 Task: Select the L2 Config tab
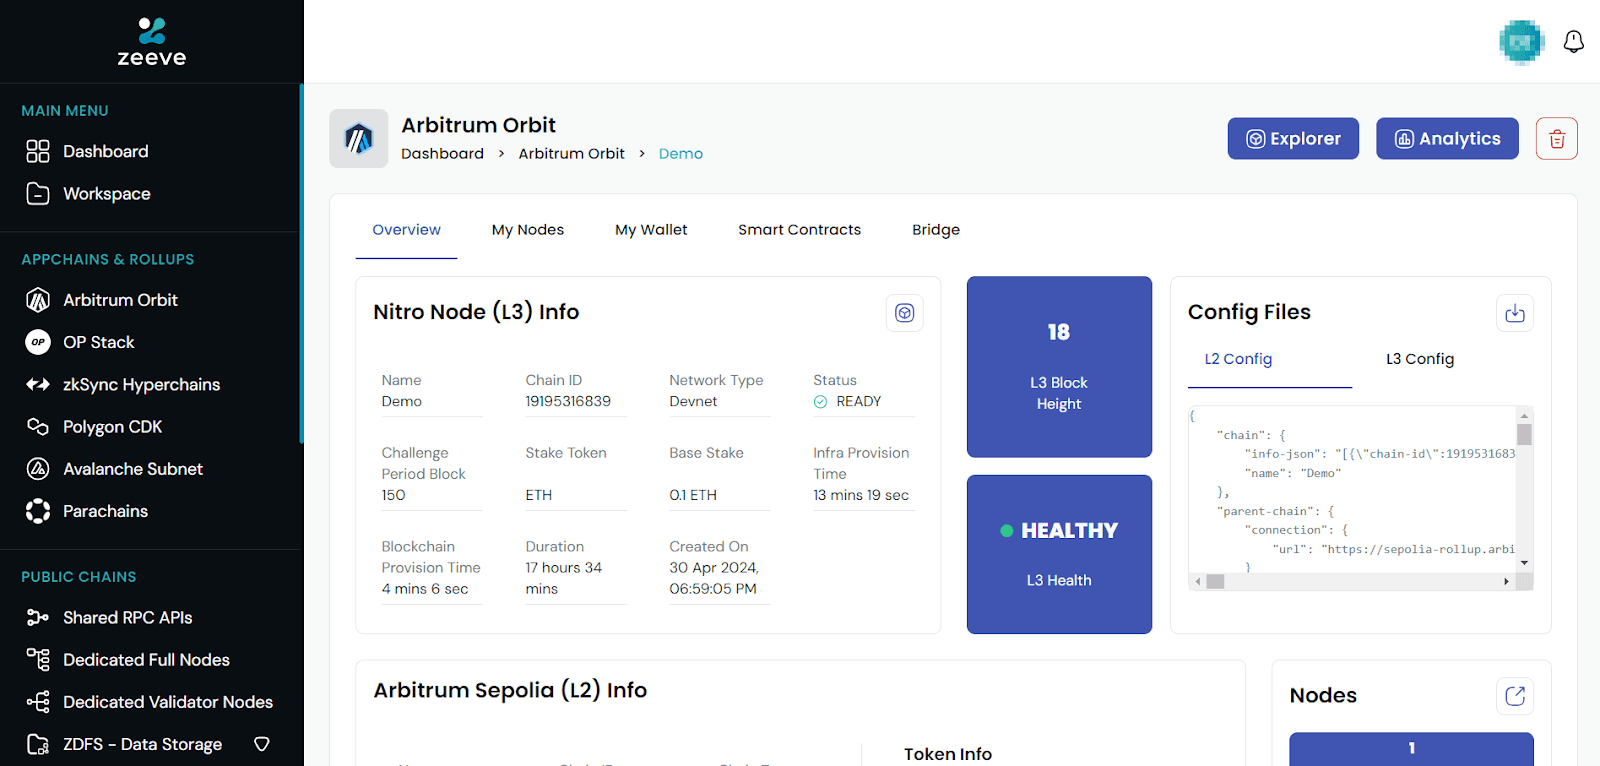[x=1239, y=359]
